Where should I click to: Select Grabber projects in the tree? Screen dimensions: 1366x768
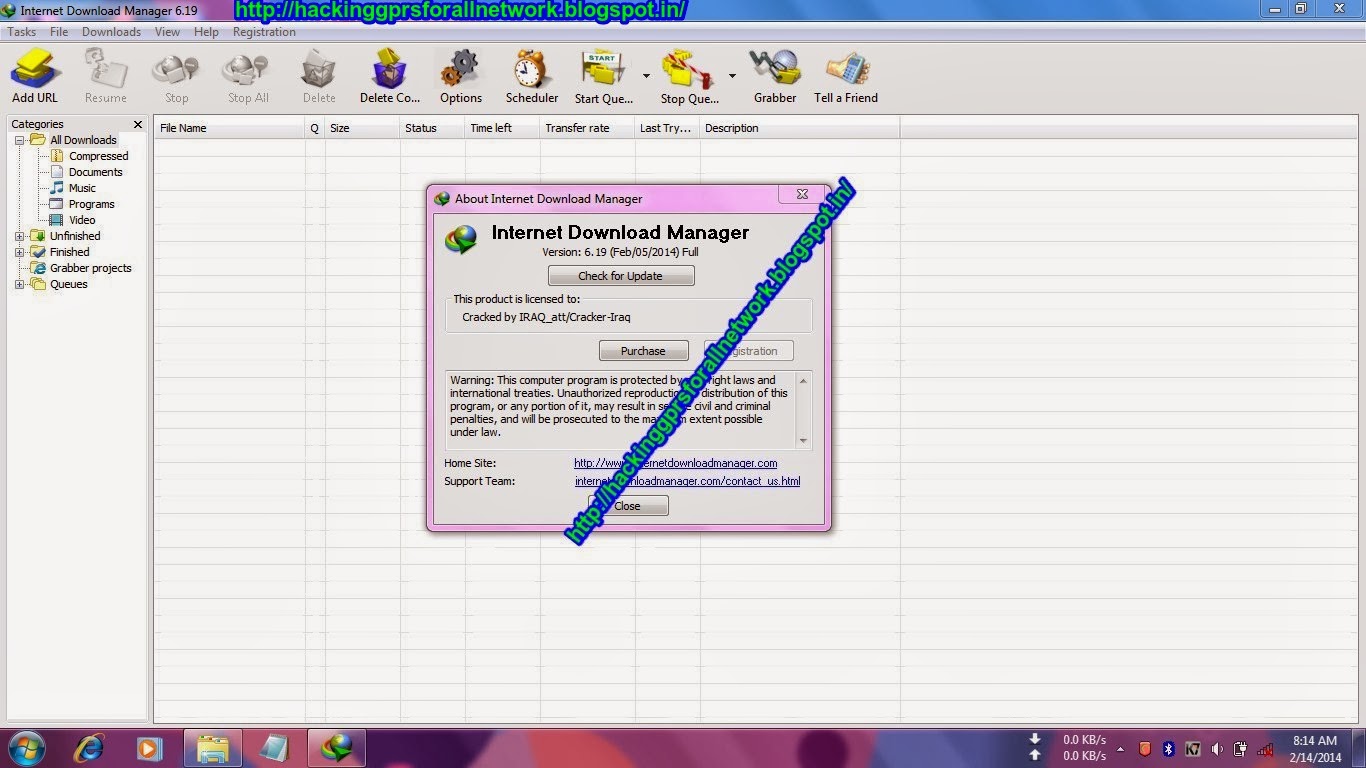[90, 268]
